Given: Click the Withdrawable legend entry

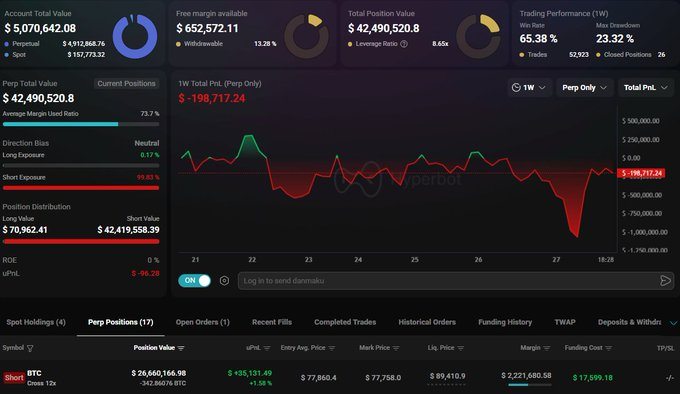Looking at the screenshot, I should click(x=199, y=44).
